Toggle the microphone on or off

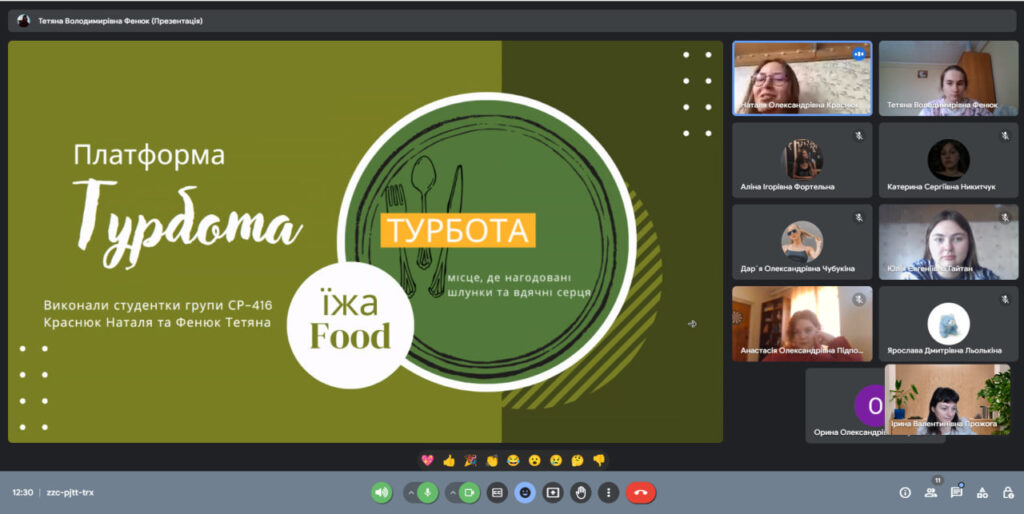tap(428, 492)
